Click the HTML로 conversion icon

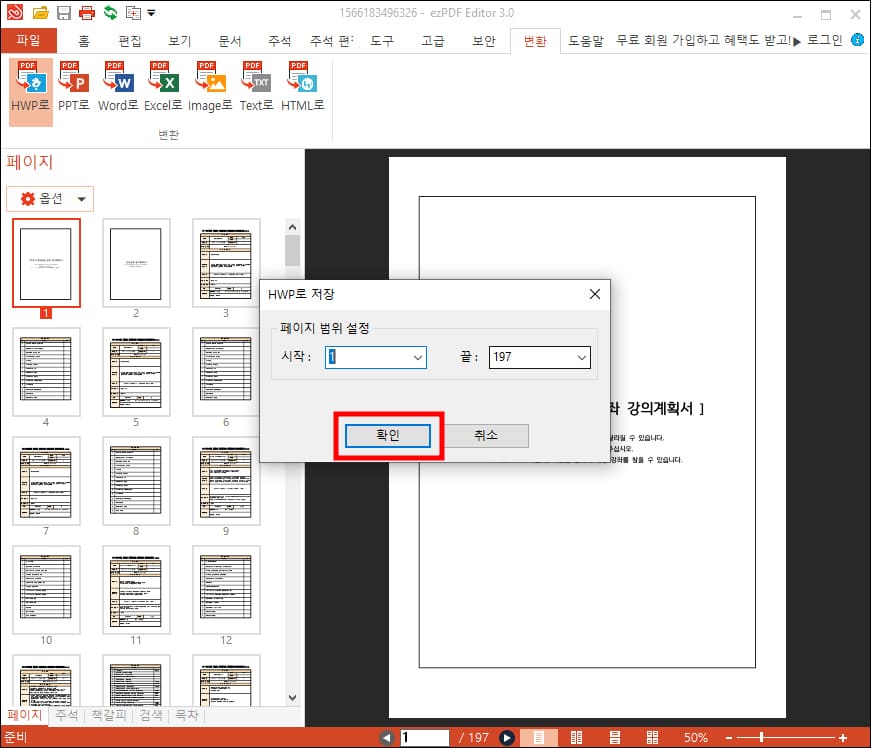coord(302,89)
